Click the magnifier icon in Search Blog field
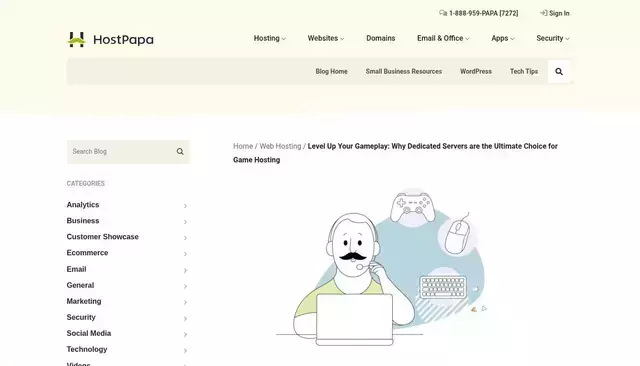This screenshot has width=640, height=366. pos(180,151)
